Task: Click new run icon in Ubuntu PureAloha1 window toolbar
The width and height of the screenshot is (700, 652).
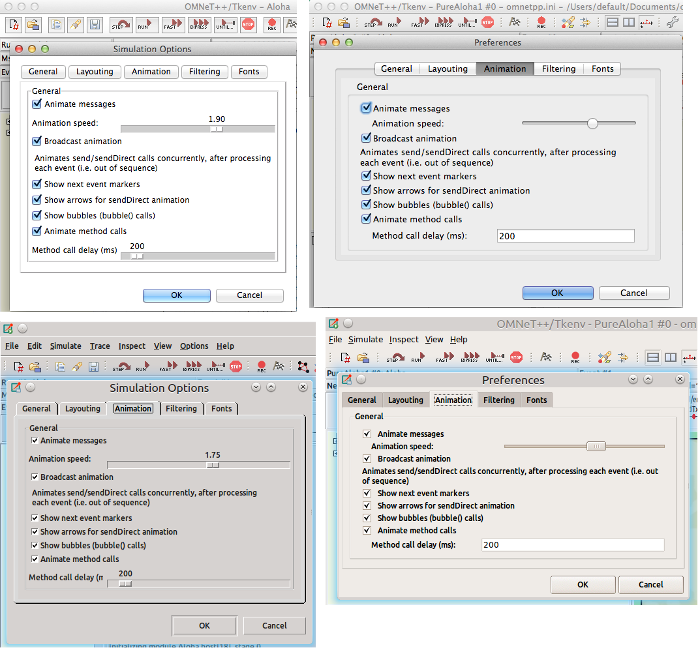Action: 345,357
